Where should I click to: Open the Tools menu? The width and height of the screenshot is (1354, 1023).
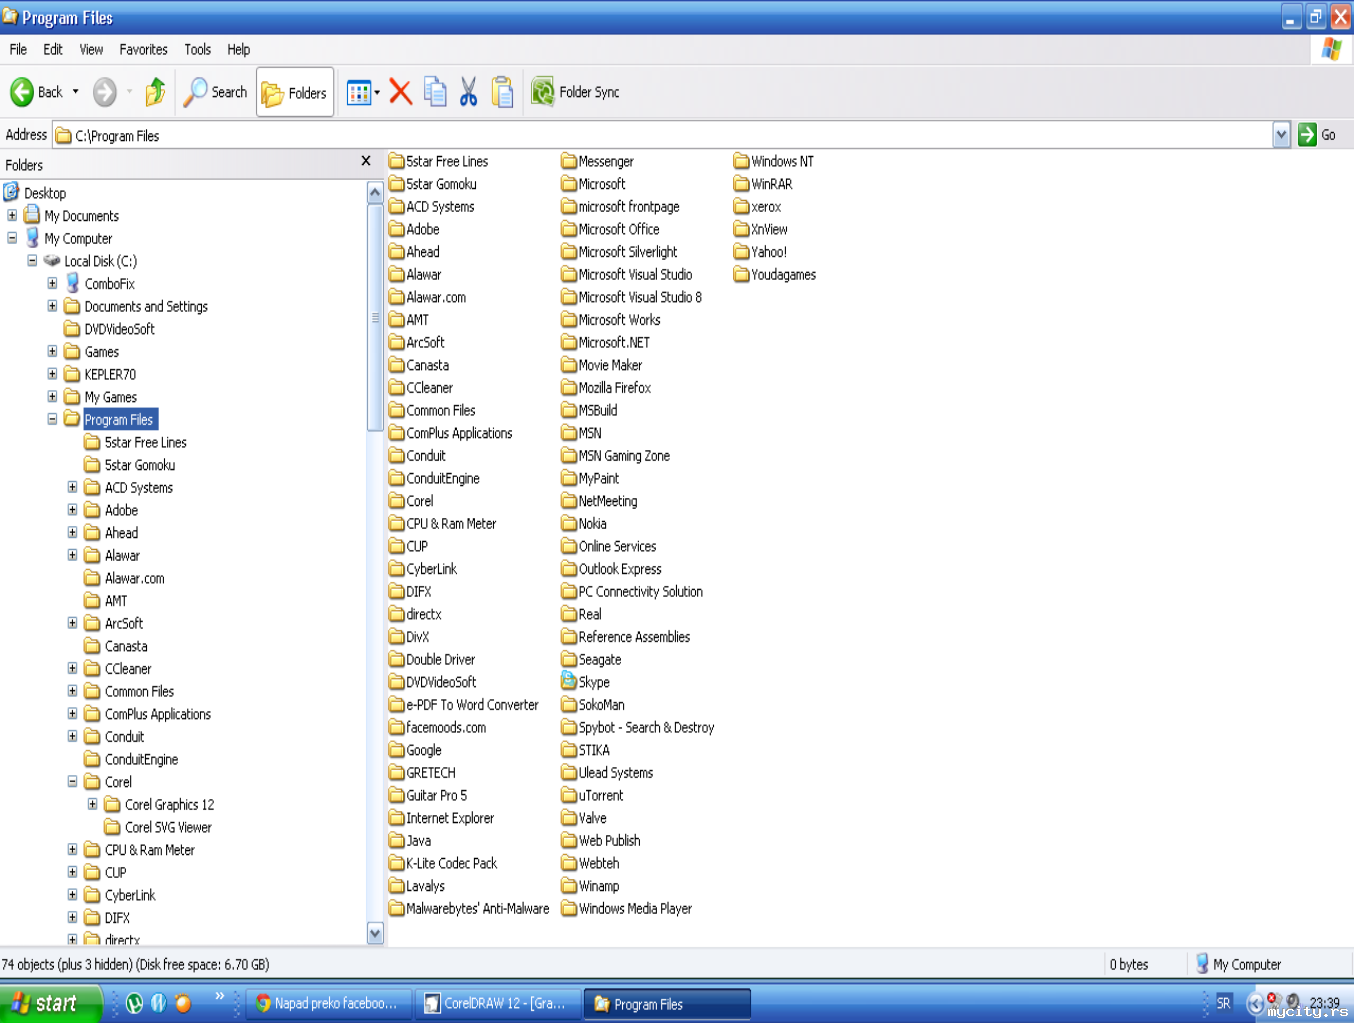coord(197,49)
